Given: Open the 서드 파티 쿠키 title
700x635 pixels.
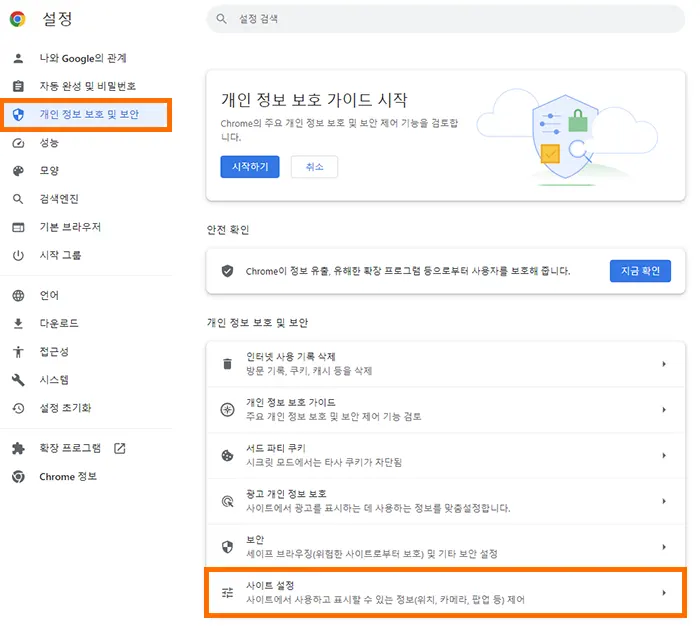Looking at the screenshot, I should tap(275, 448).
